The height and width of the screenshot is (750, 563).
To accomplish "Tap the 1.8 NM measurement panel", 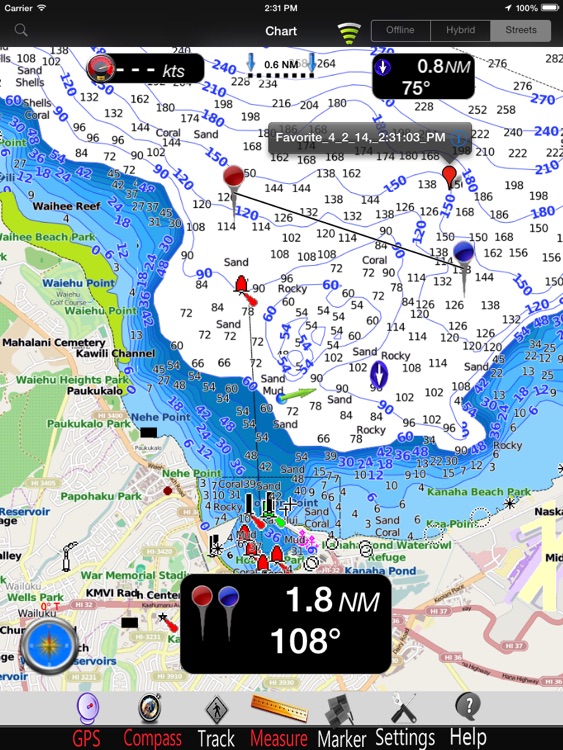I will [286, 623].
